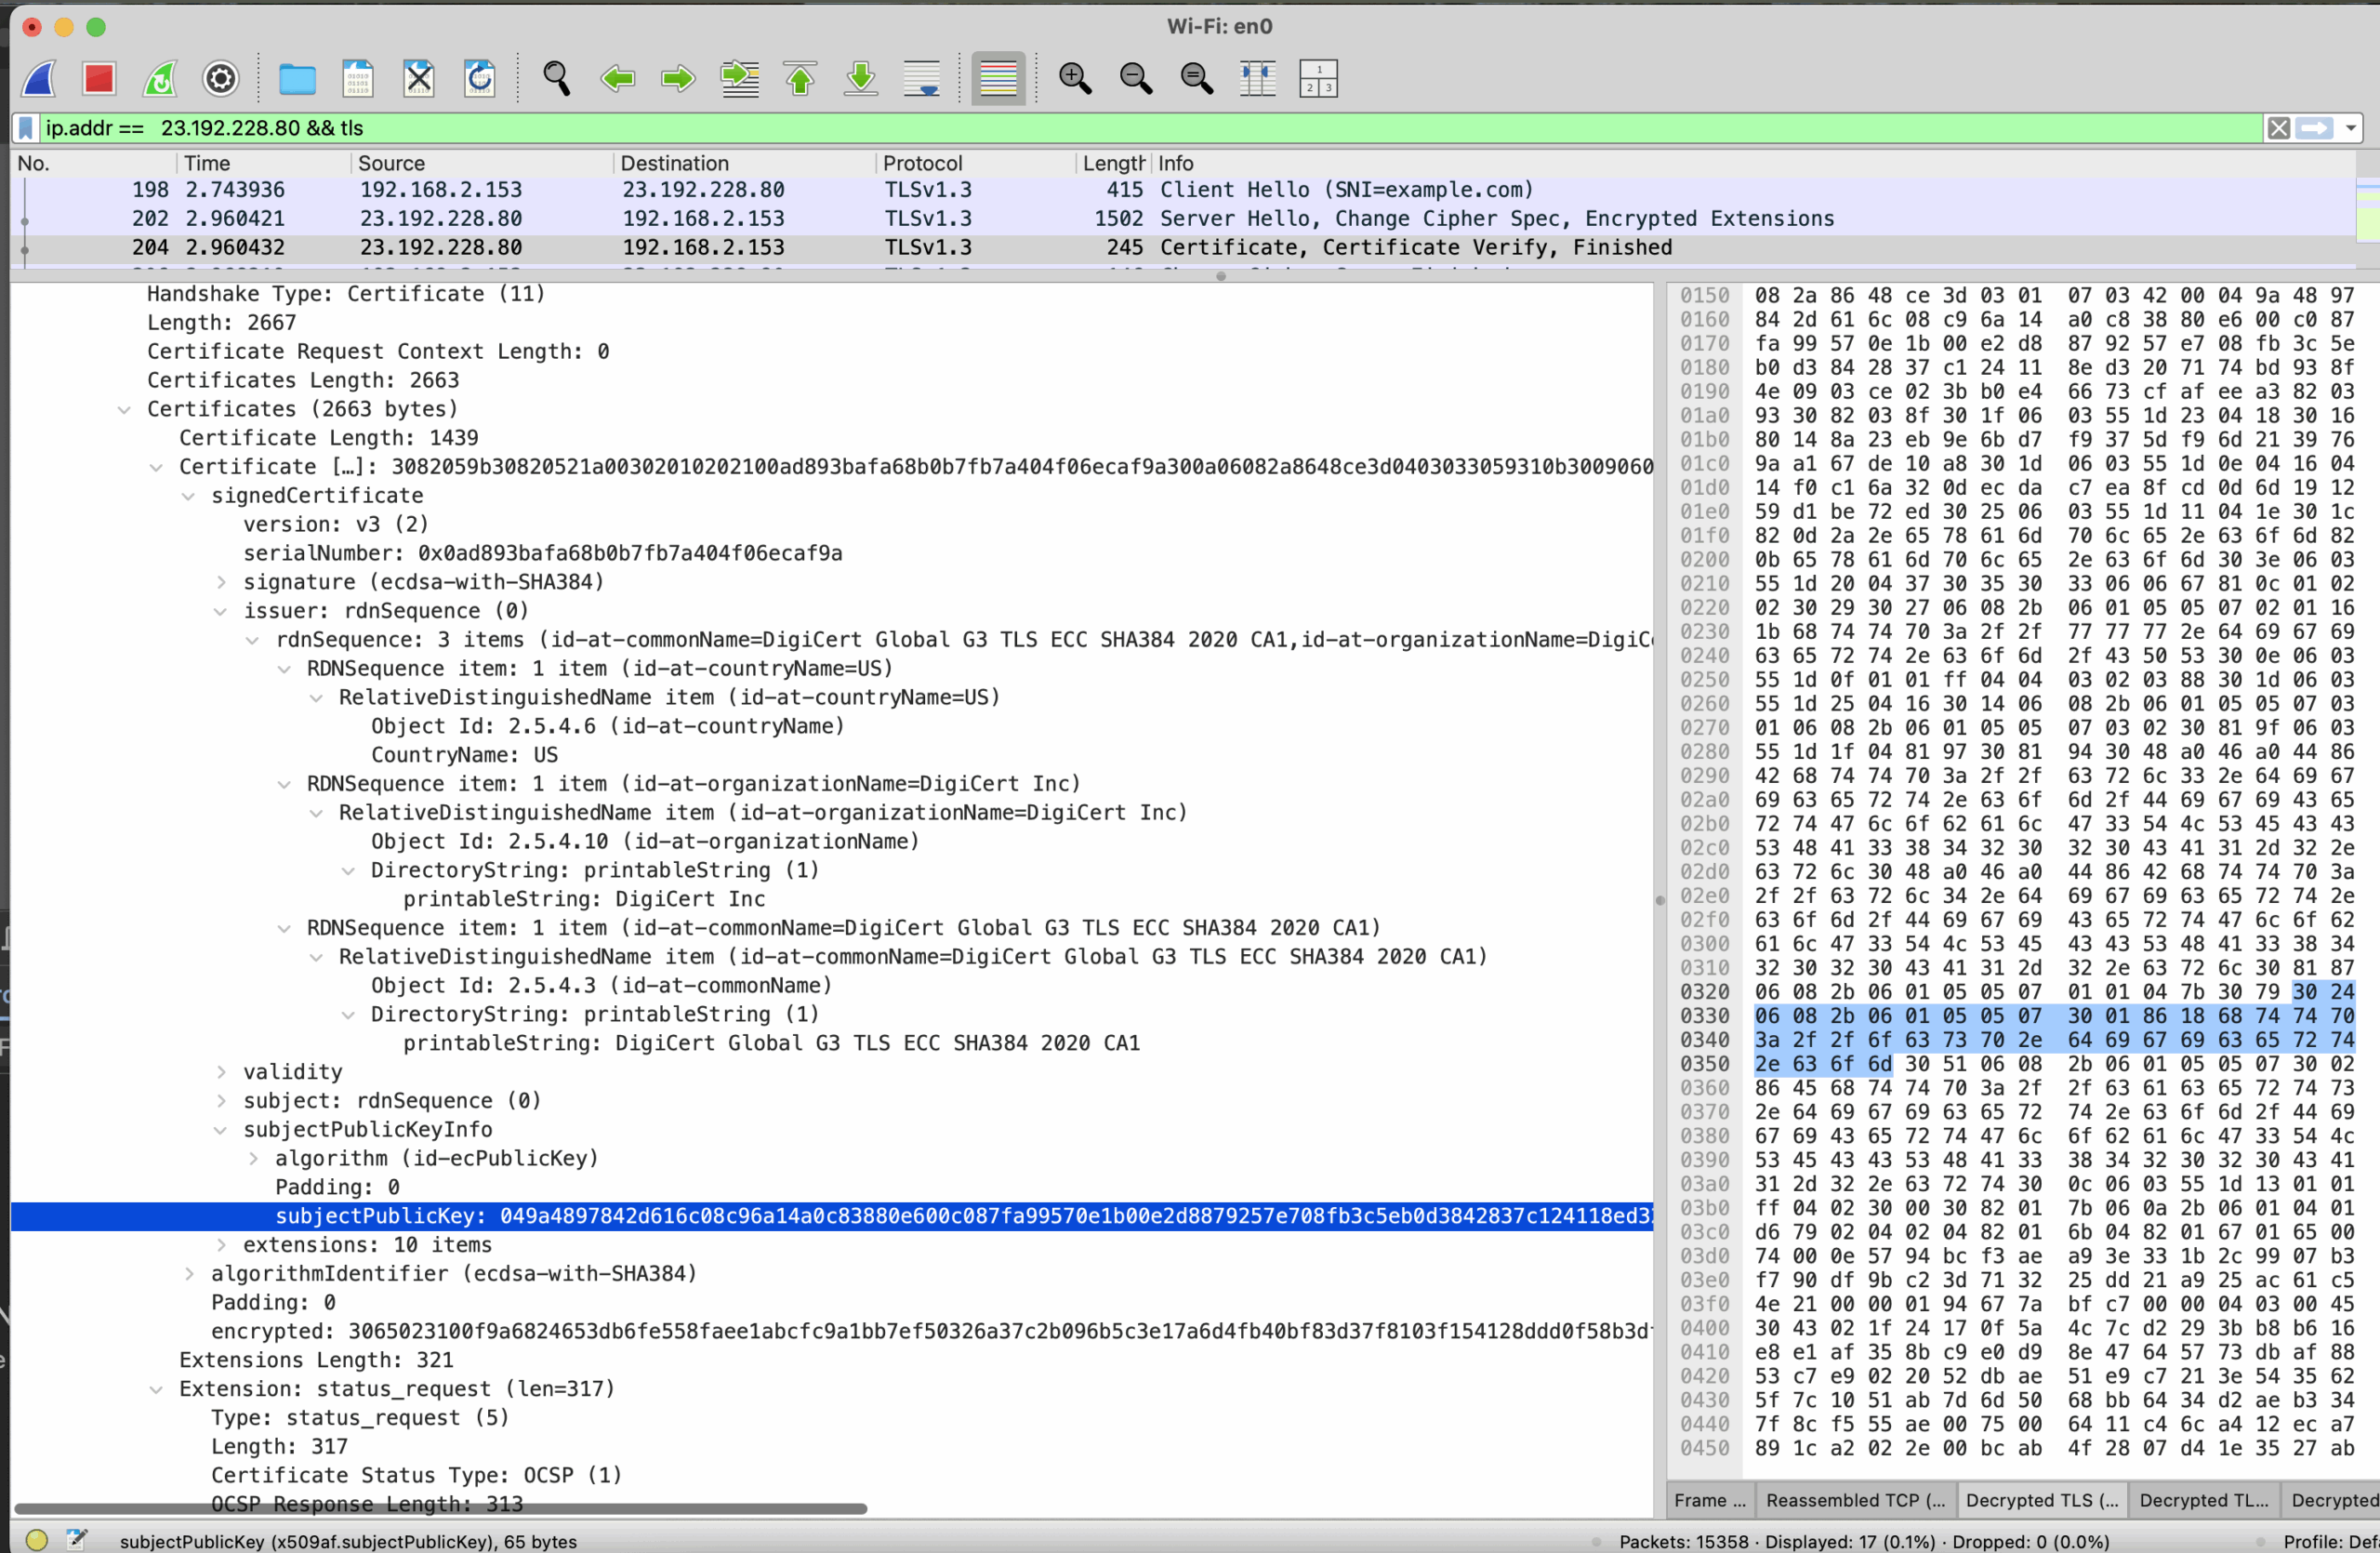Collapse Extension: status_request node
2380x1553 pixels.
tap(156, 1390)
